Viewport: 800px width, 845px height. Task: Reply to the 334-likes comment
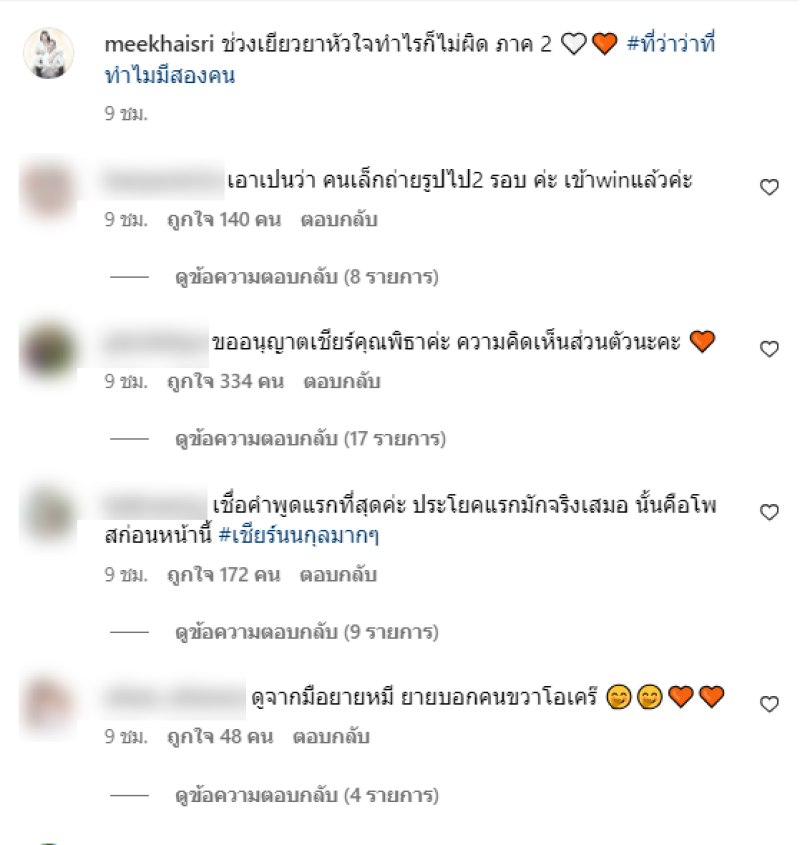(342, 382)
